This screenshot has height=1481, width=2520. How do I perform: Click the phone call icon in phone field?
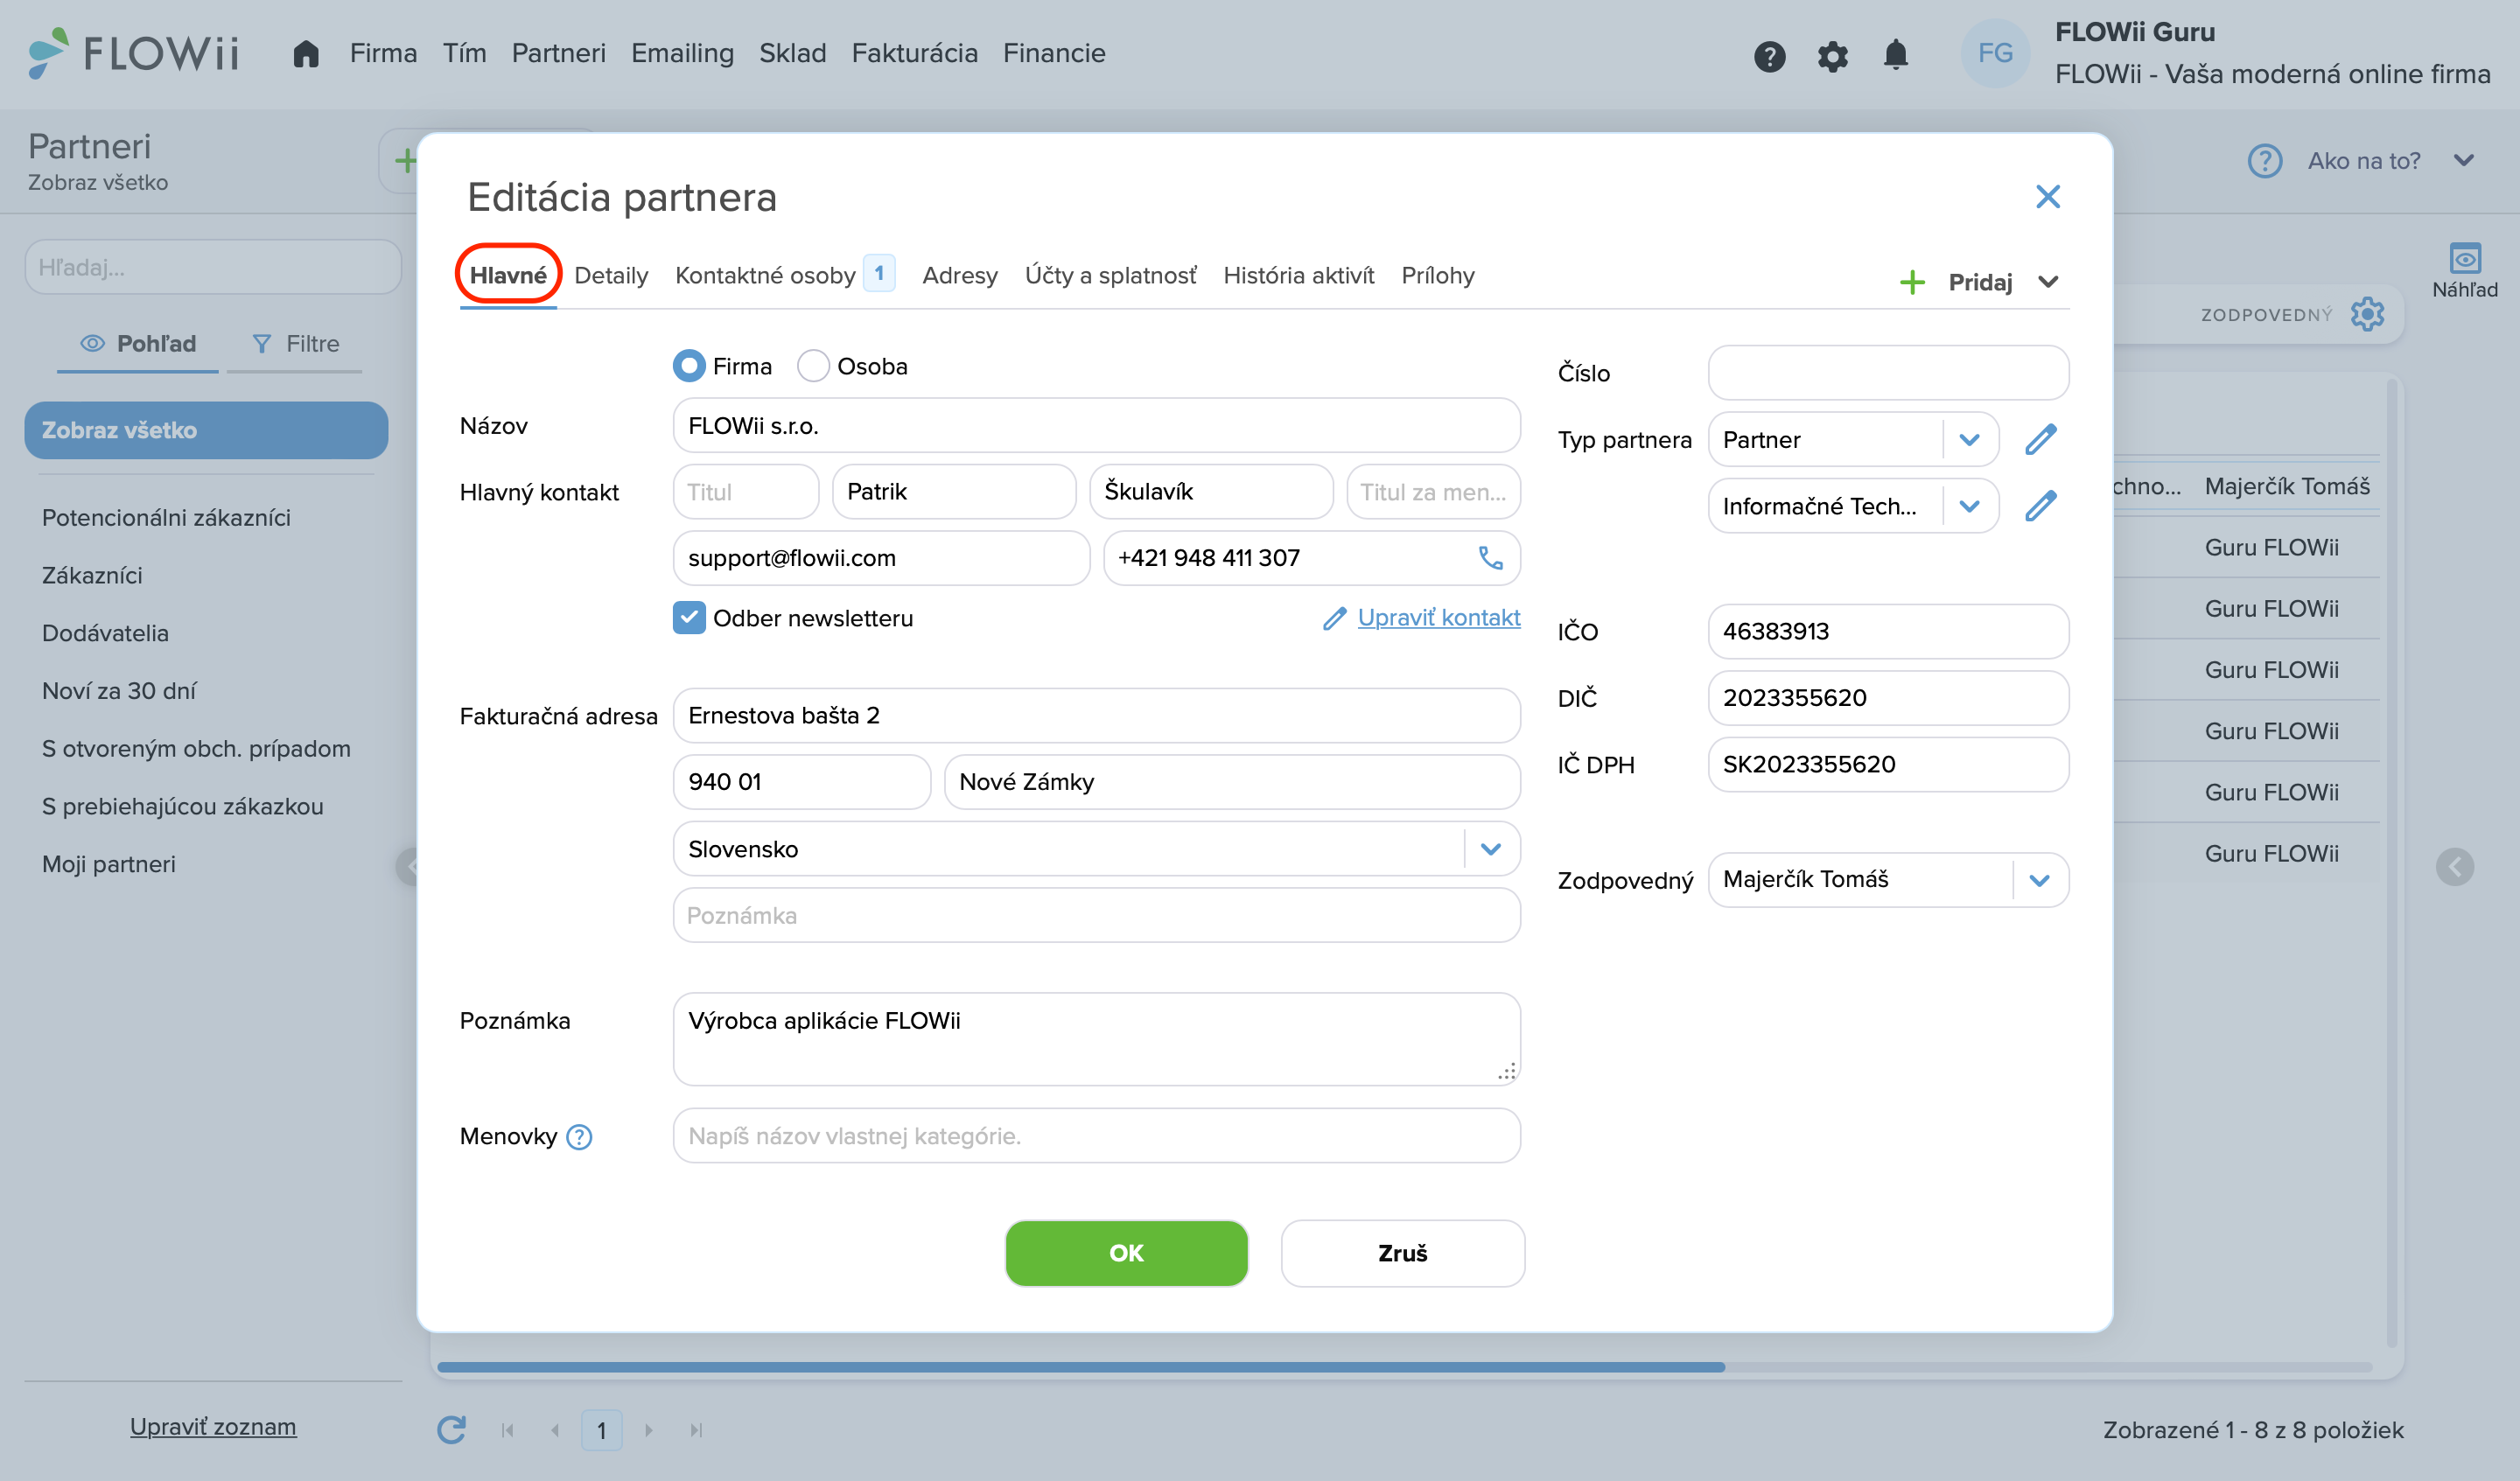pyautogui.click(x=1490, y=558)
